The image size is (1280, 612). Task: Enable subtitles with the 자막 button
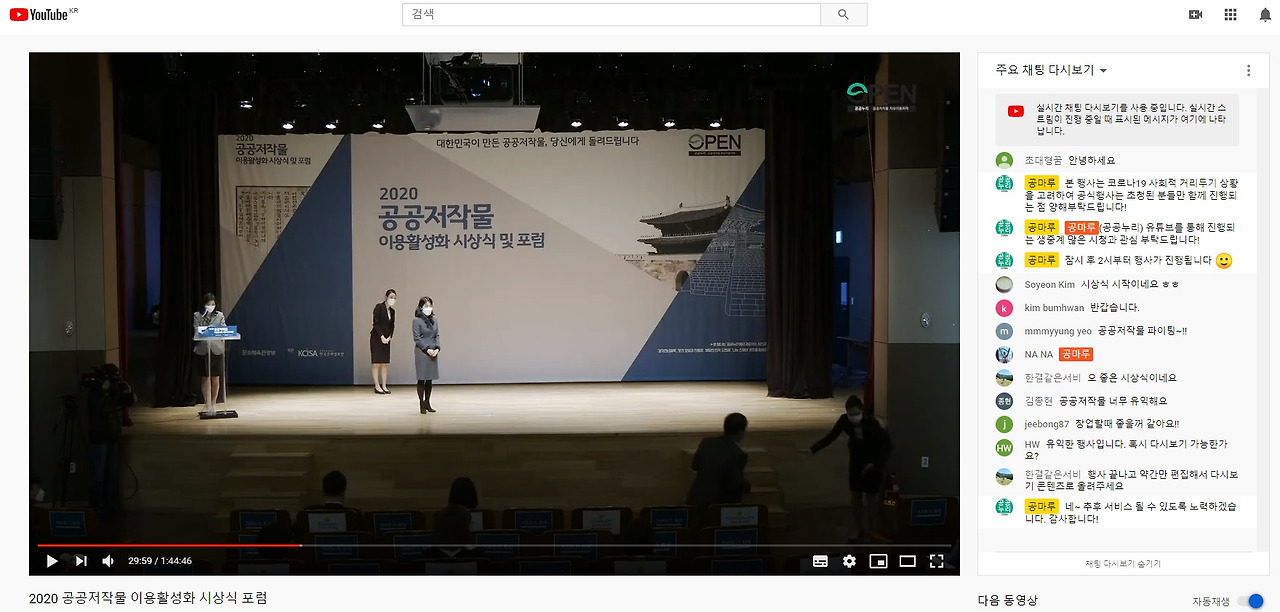(x=820, y=561)
